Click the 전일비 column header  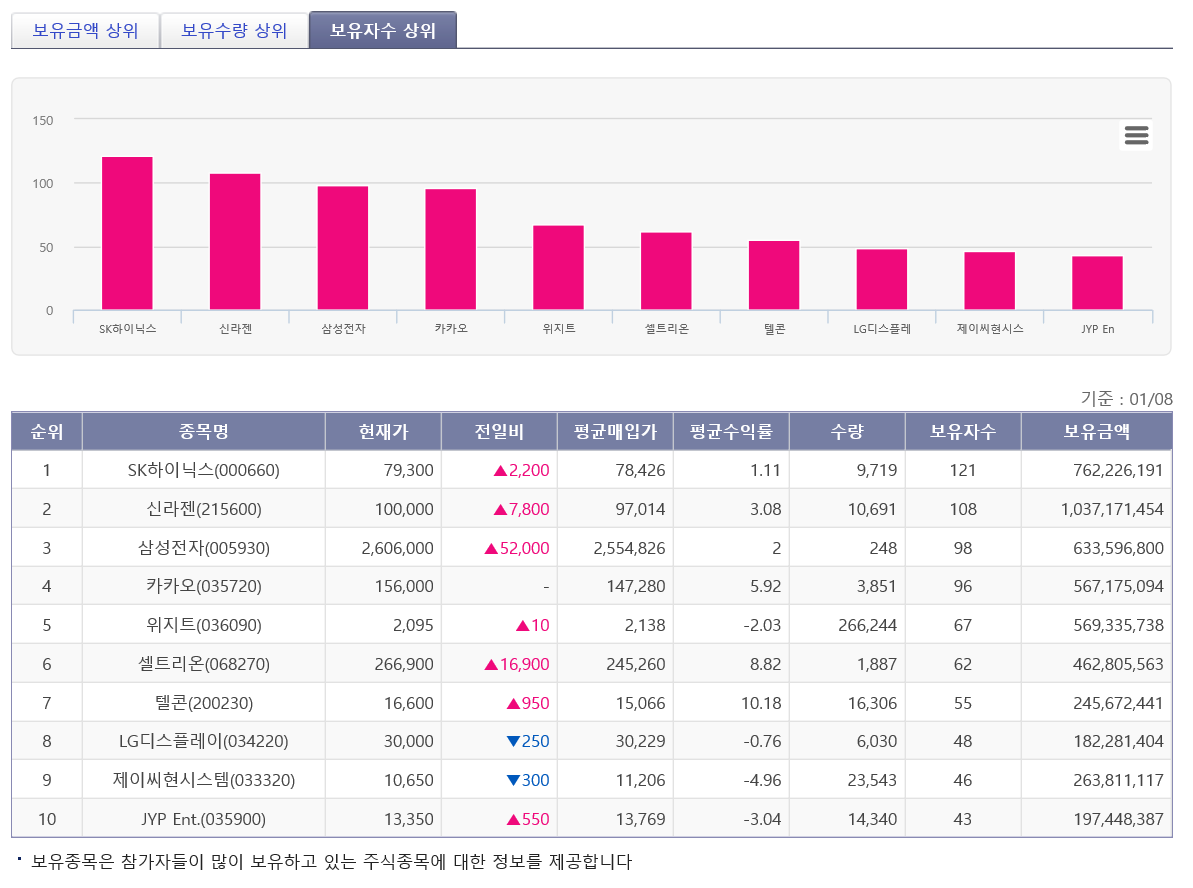[499, 431]
